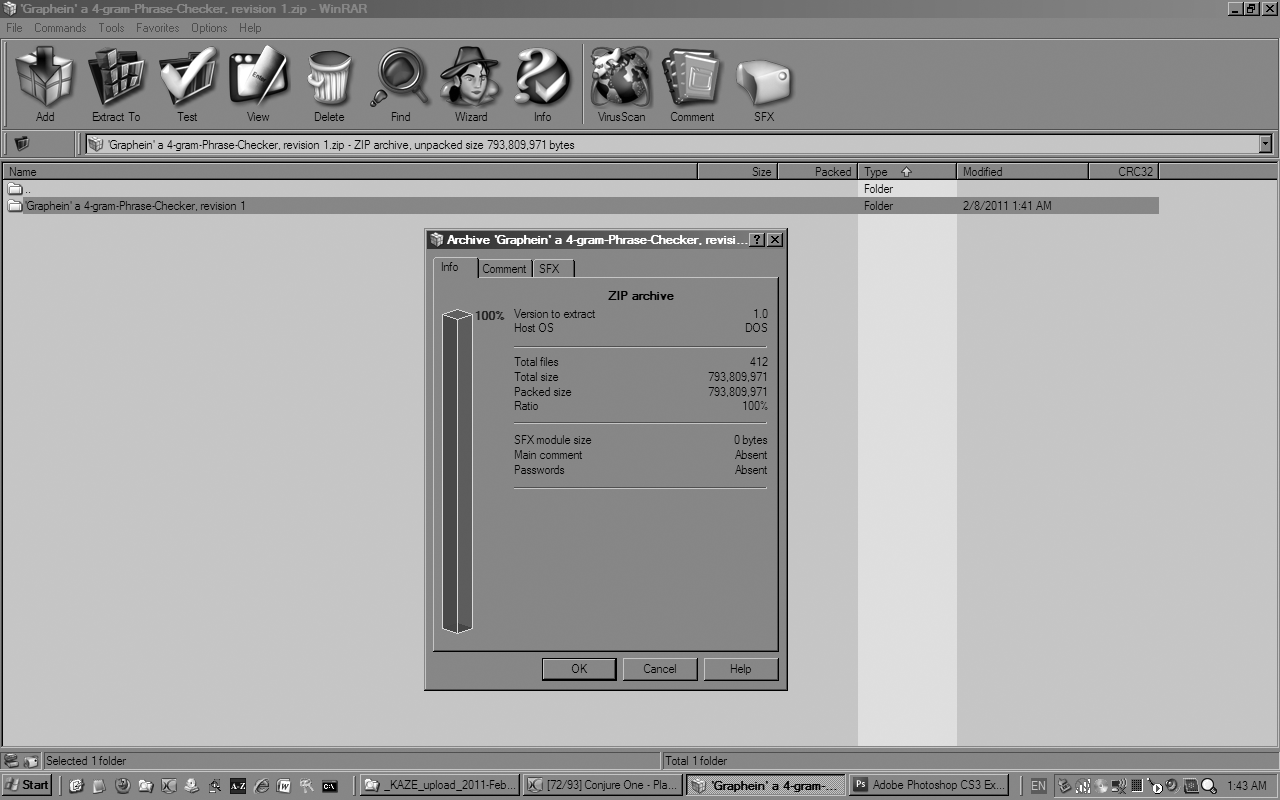
Task: Open the File menu
Action: pyautogui.click(x=14, y=28)
